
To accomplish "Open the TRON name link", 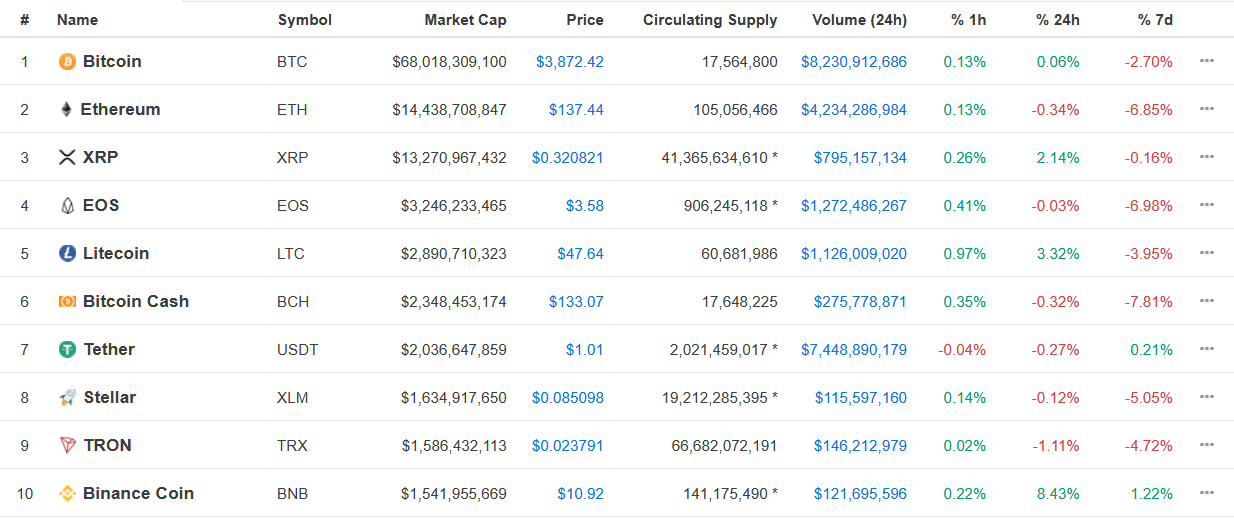I will click(108, 446).
